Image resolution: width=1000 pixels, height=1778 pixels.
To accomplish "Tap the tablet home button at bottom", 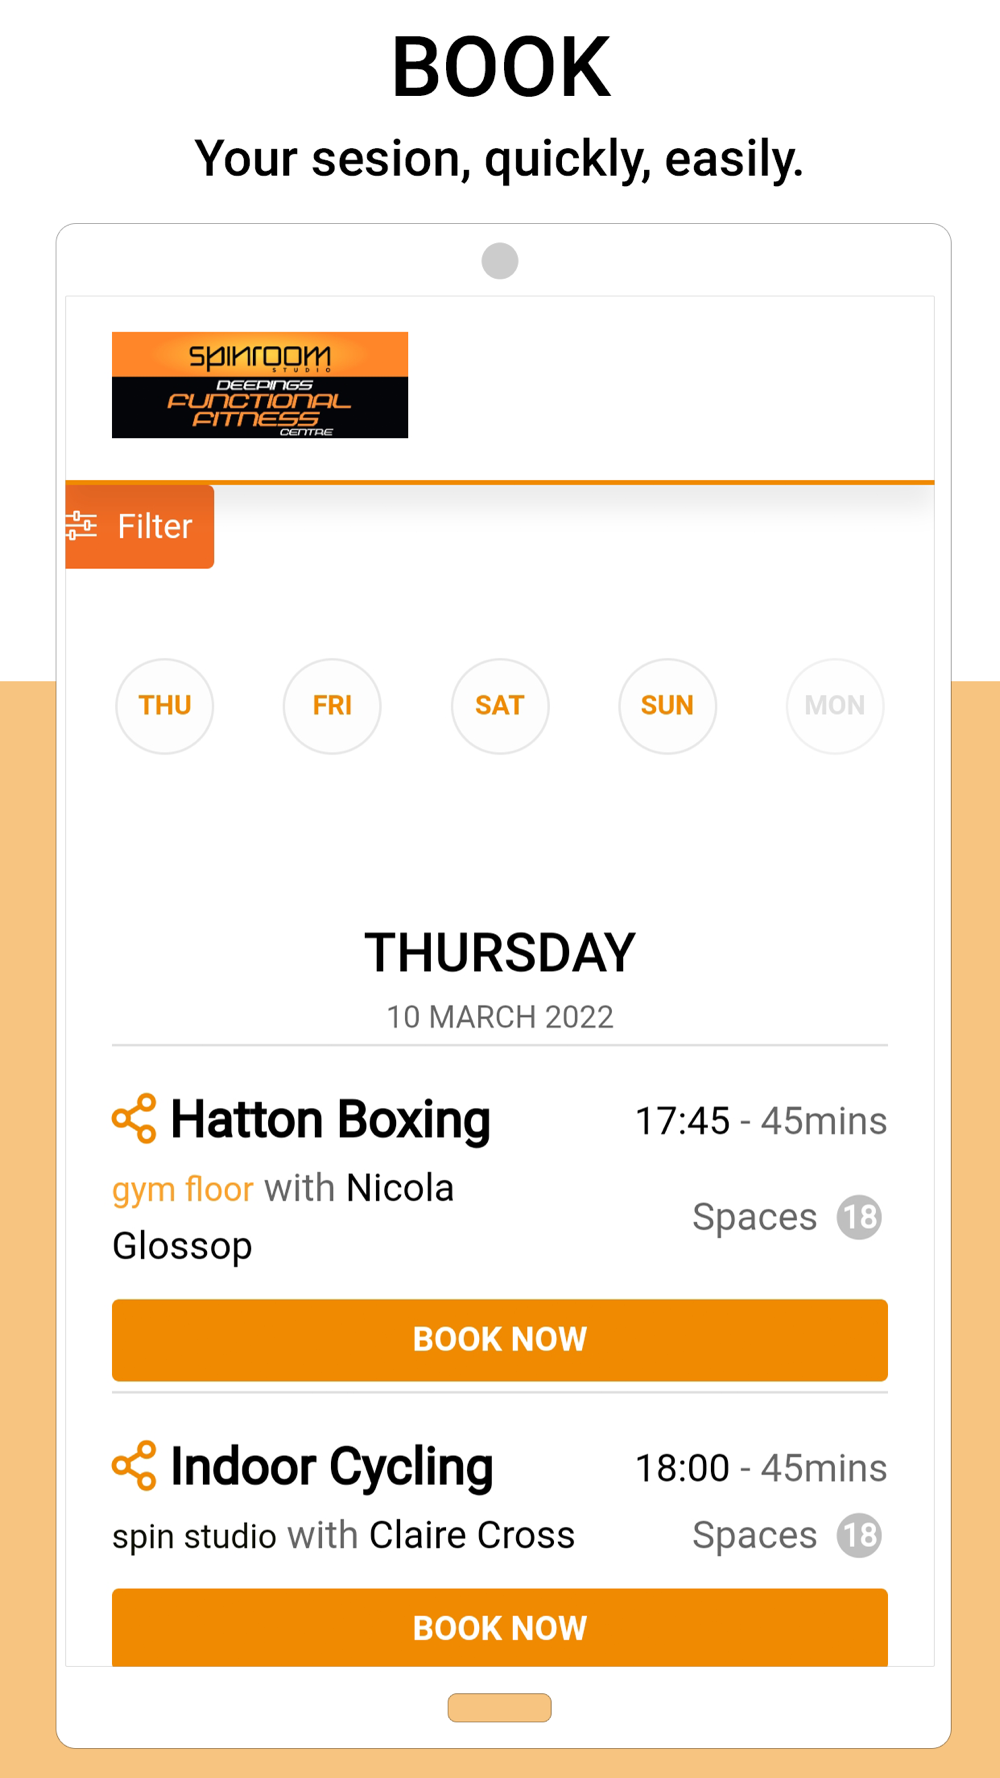I will (x=499, y=1707).
